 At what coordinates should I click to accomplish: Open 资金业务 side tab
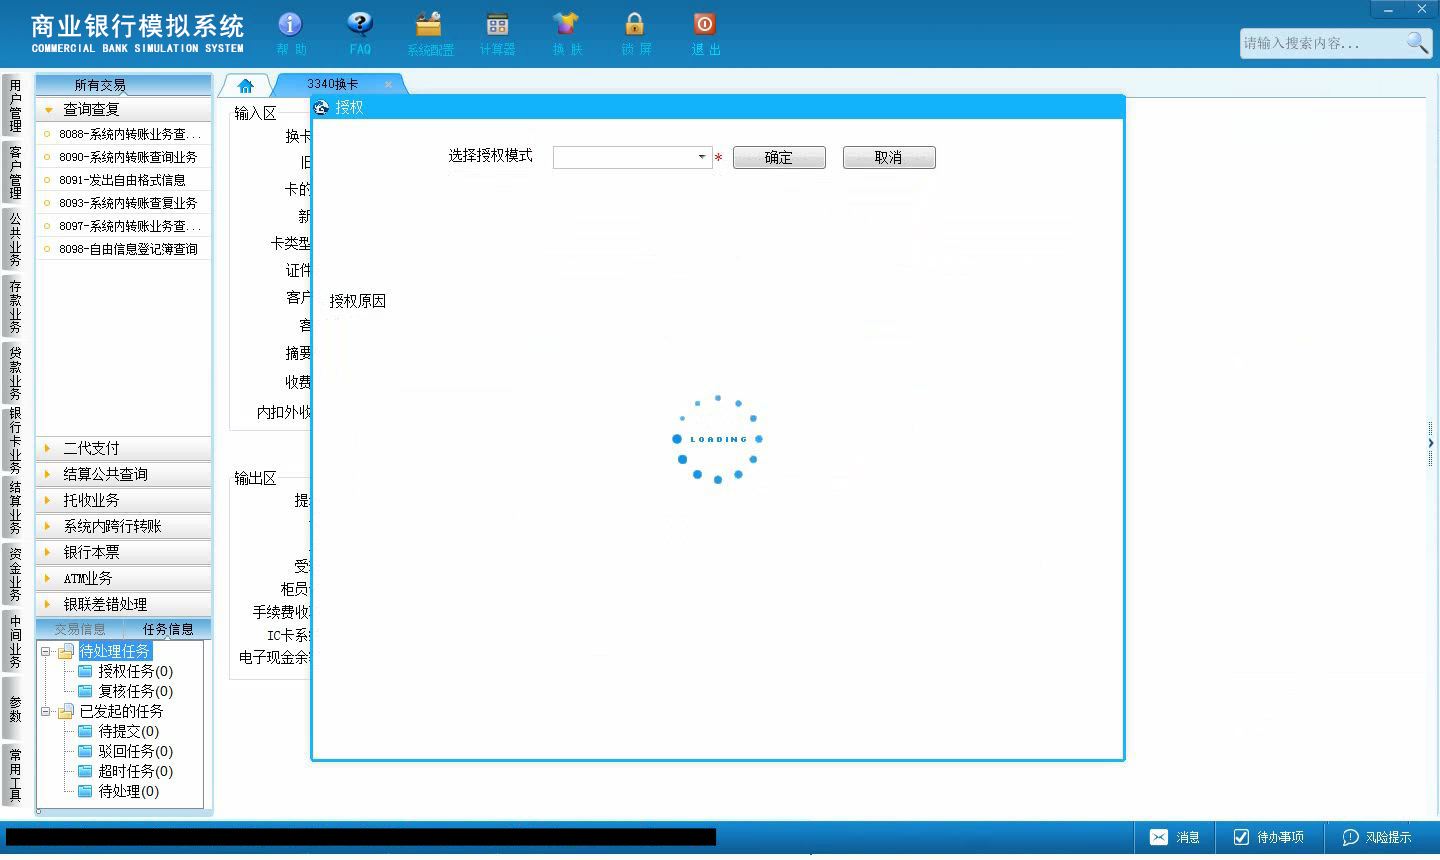(15, 574)
